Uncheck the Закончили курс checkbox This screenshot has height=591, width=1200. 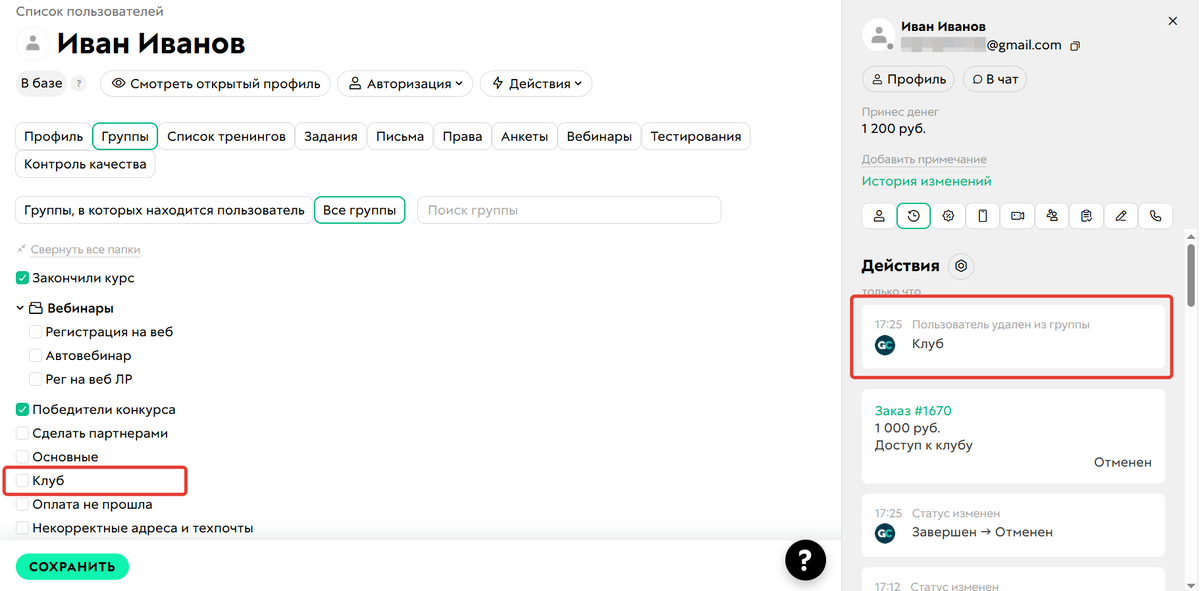pyautogui.click(x=23, y=278)
